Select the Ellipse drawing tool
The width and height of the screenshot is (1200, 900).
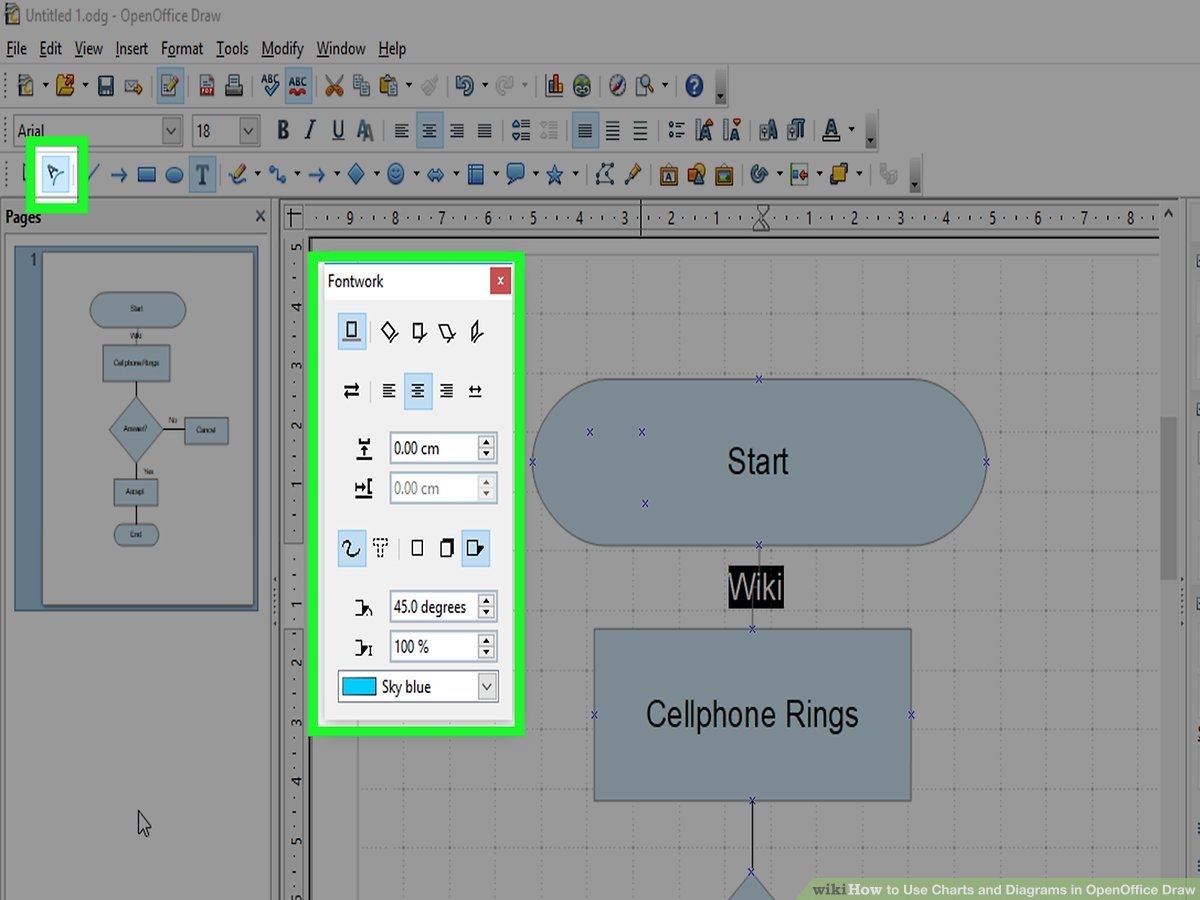[x=174, y=175]
